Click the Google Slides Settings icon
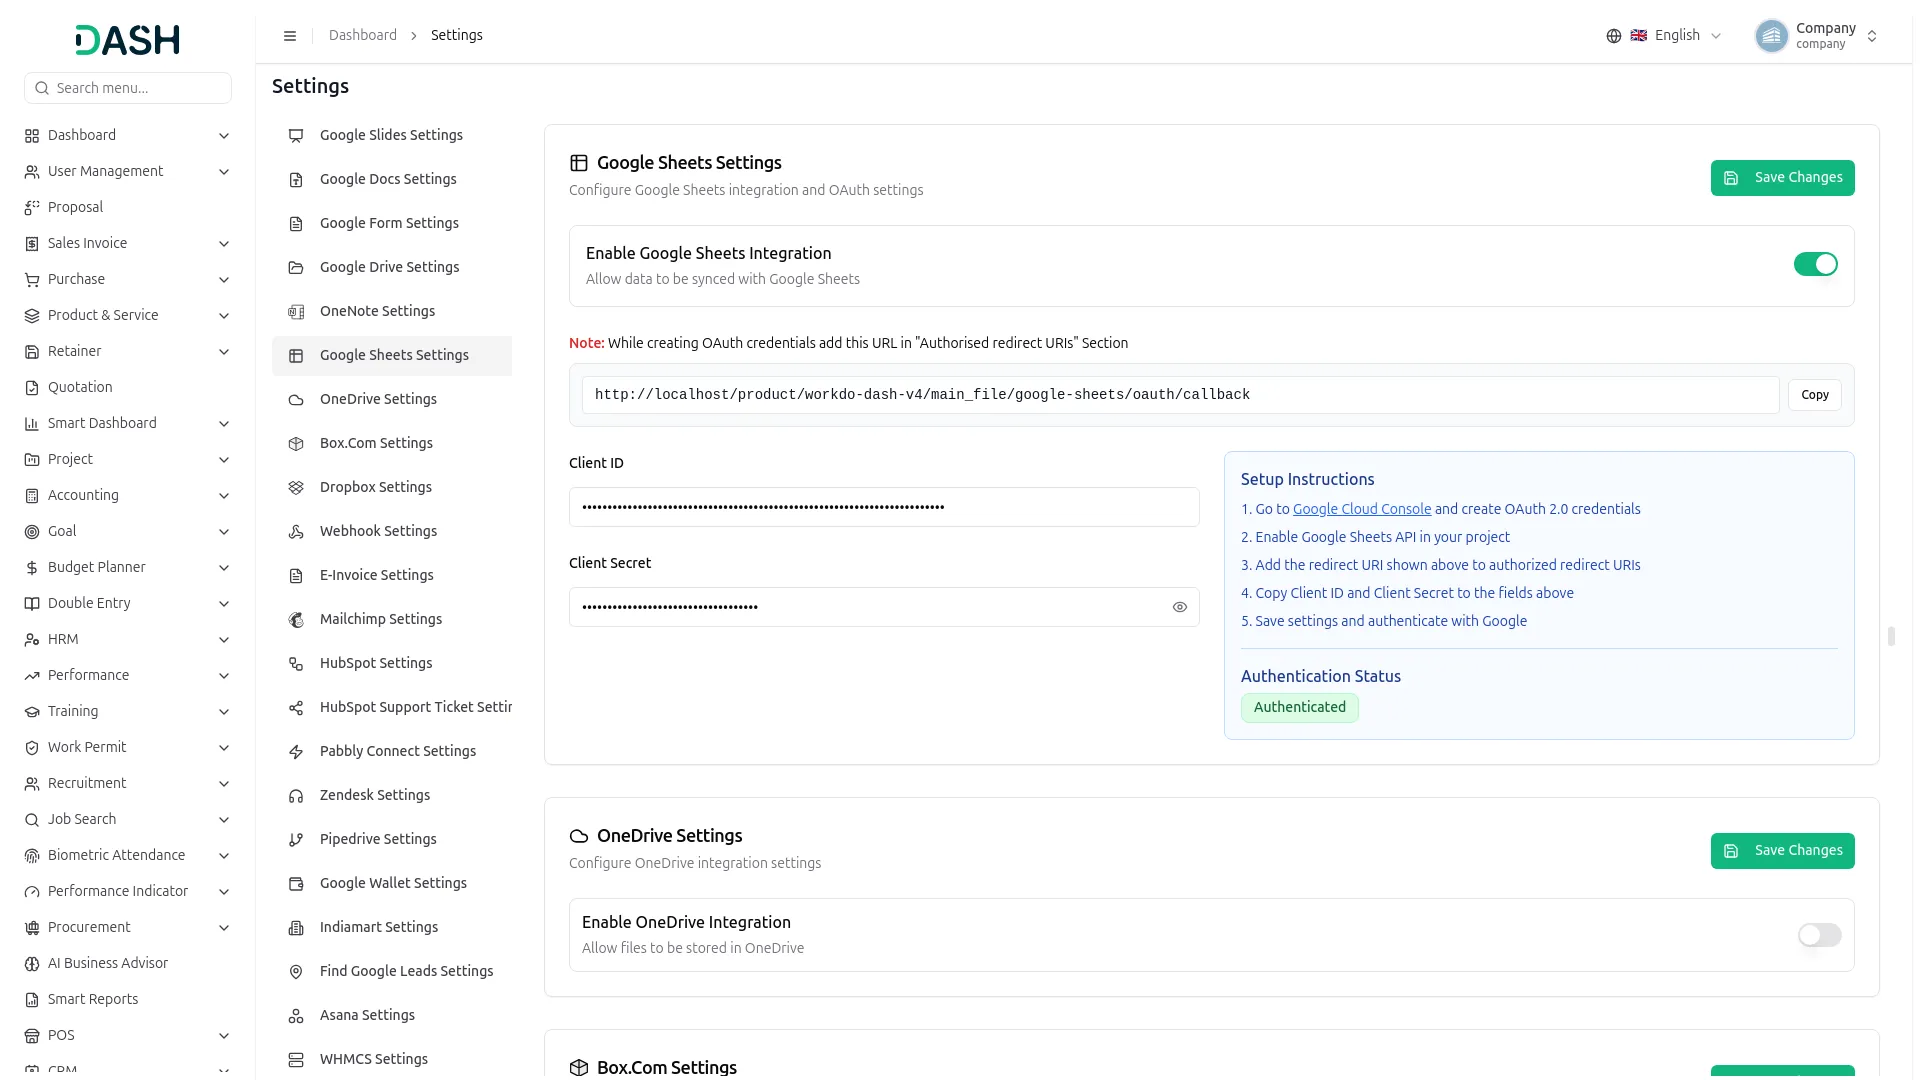 coord(296,136)
